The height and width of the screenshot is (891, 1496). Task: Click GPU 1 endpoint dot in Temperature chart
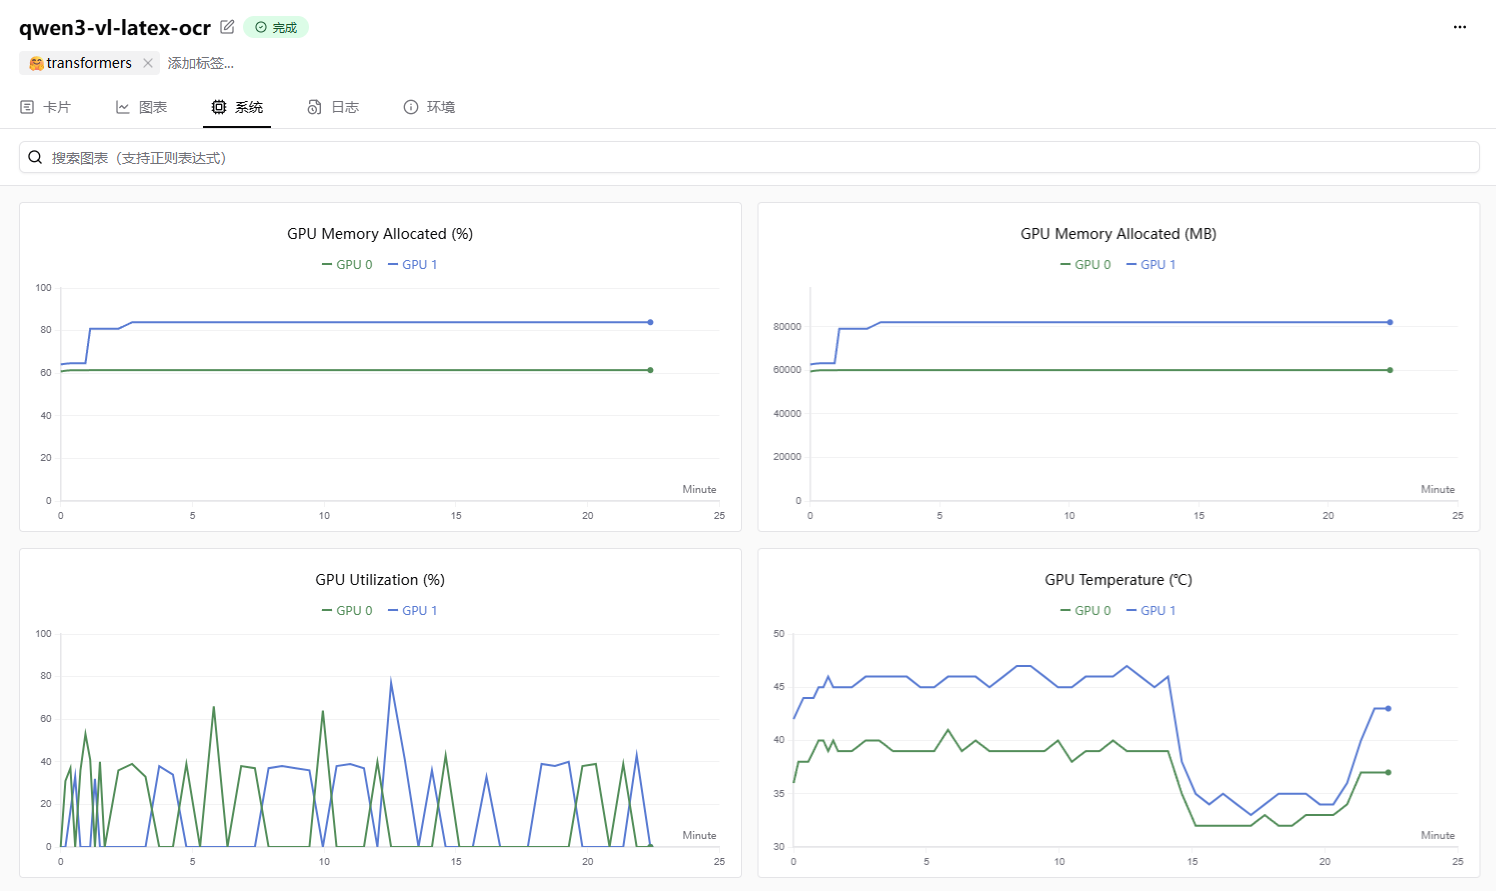[x=1388, y=708]
